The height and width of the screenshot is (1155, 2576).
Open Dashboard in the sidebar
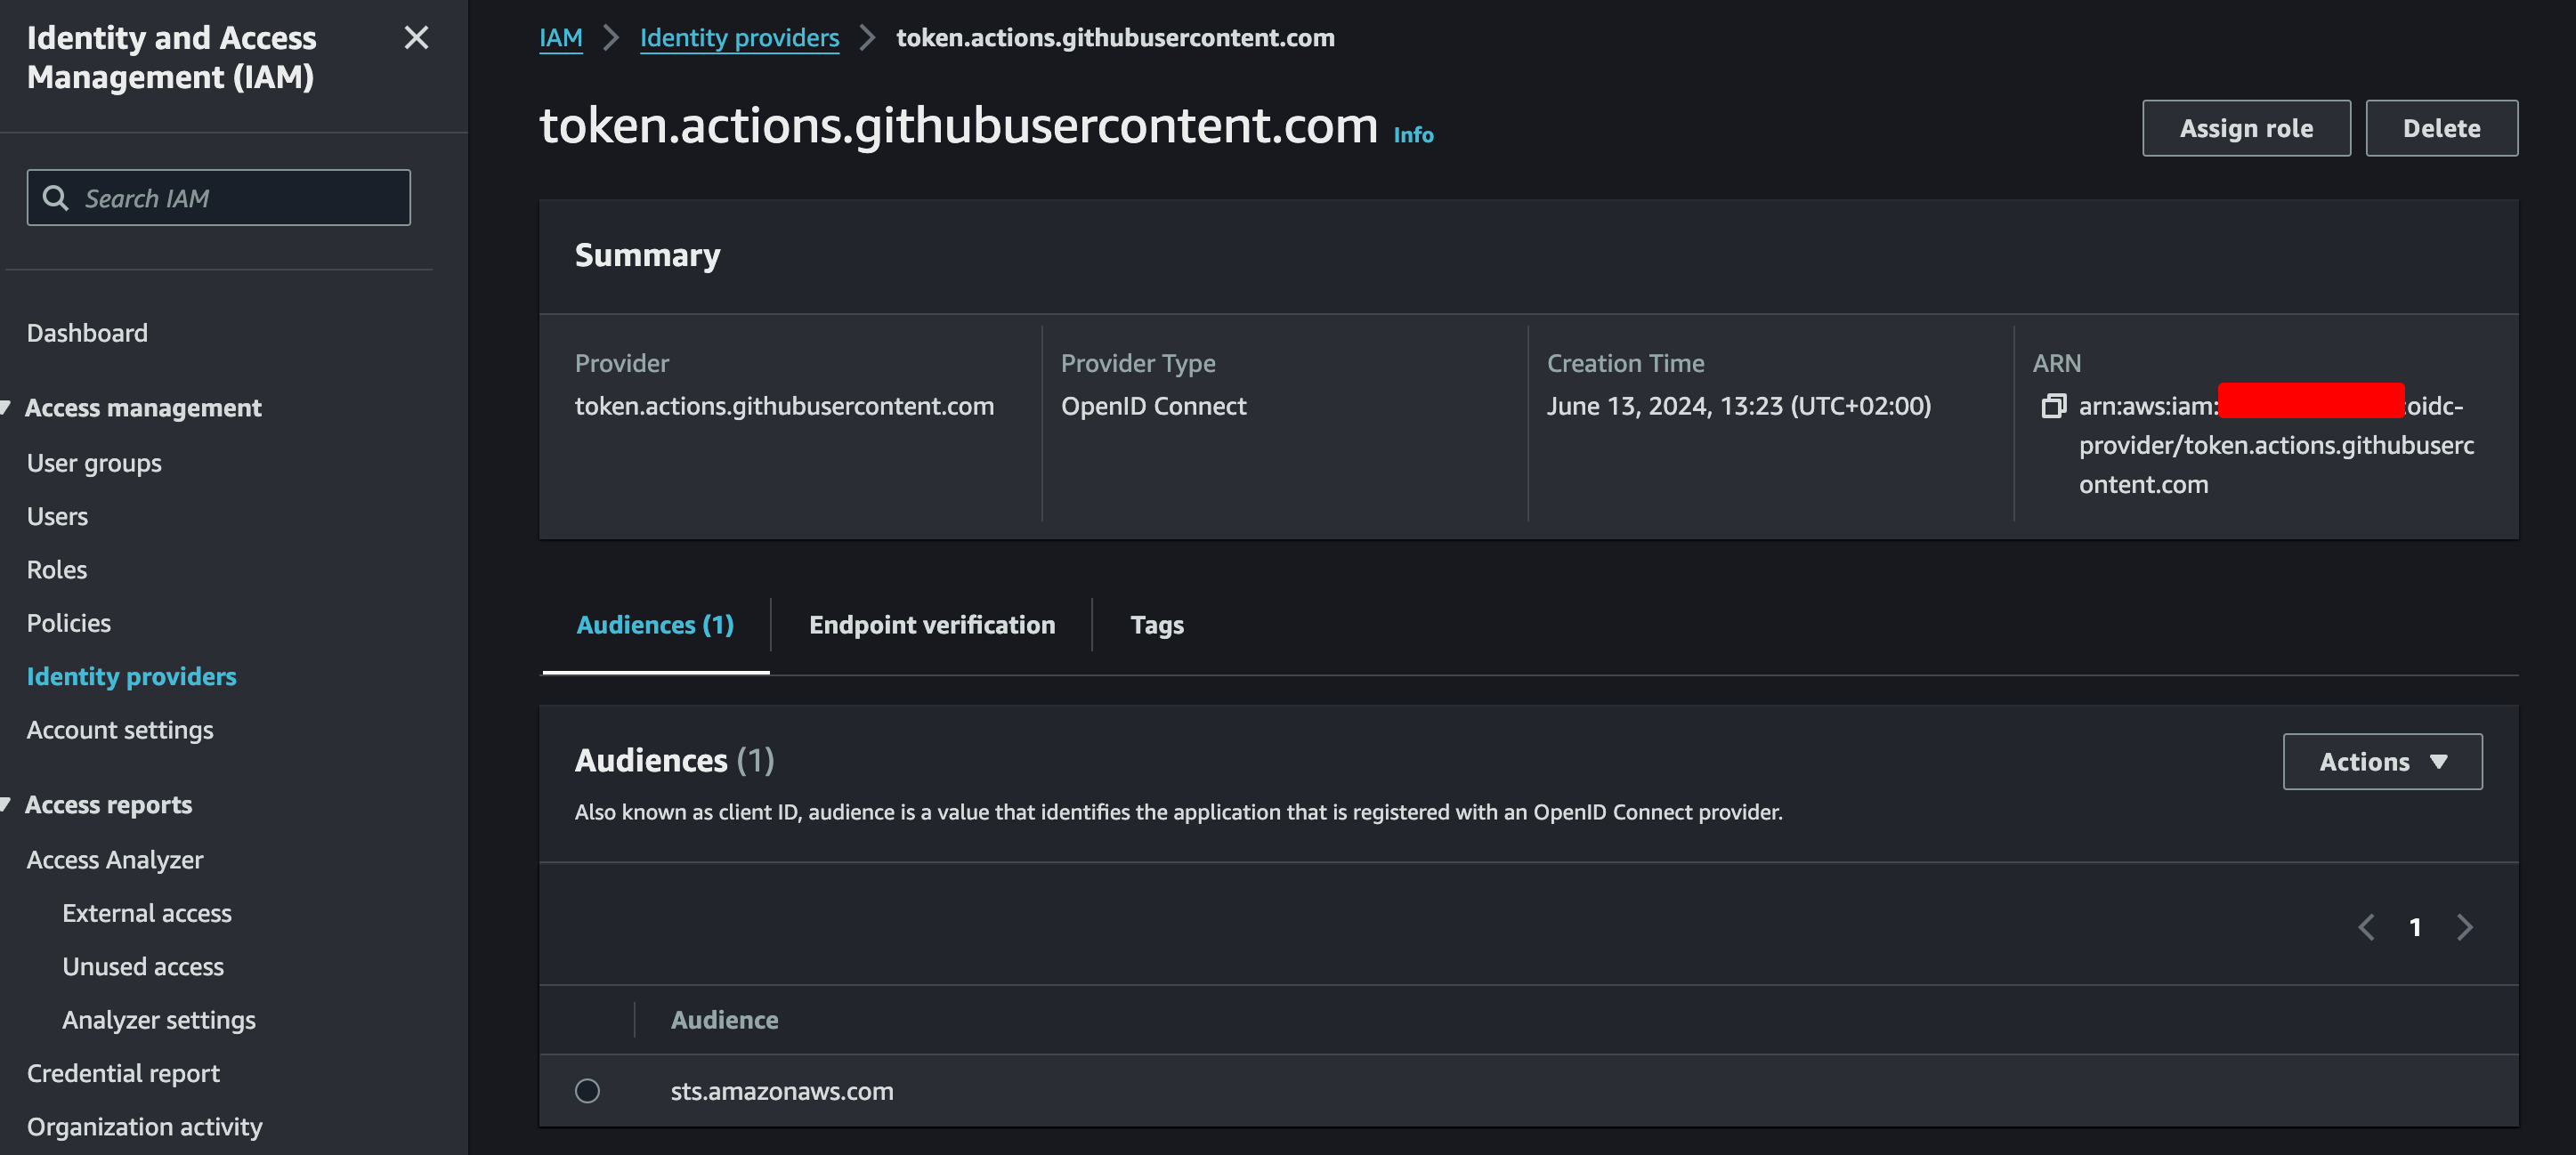pos(87,333)
